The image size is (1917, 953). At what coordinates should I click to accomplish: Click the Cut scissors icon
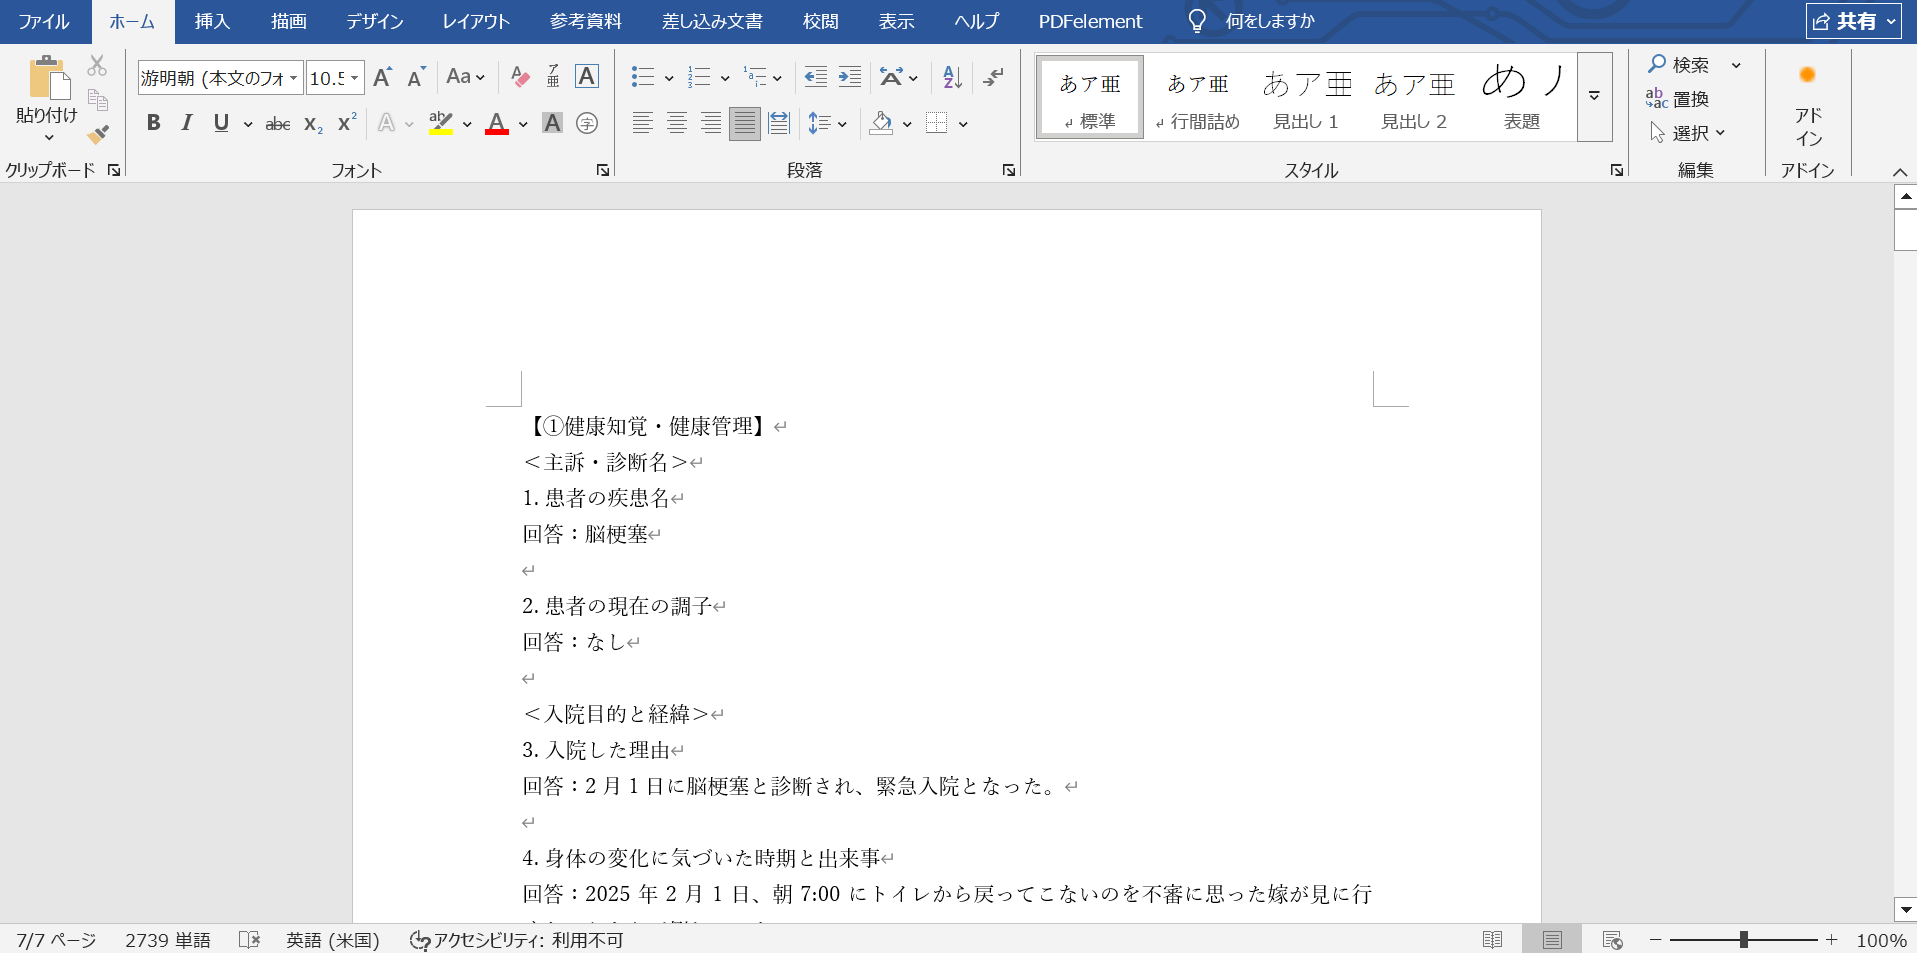point(97,66)
